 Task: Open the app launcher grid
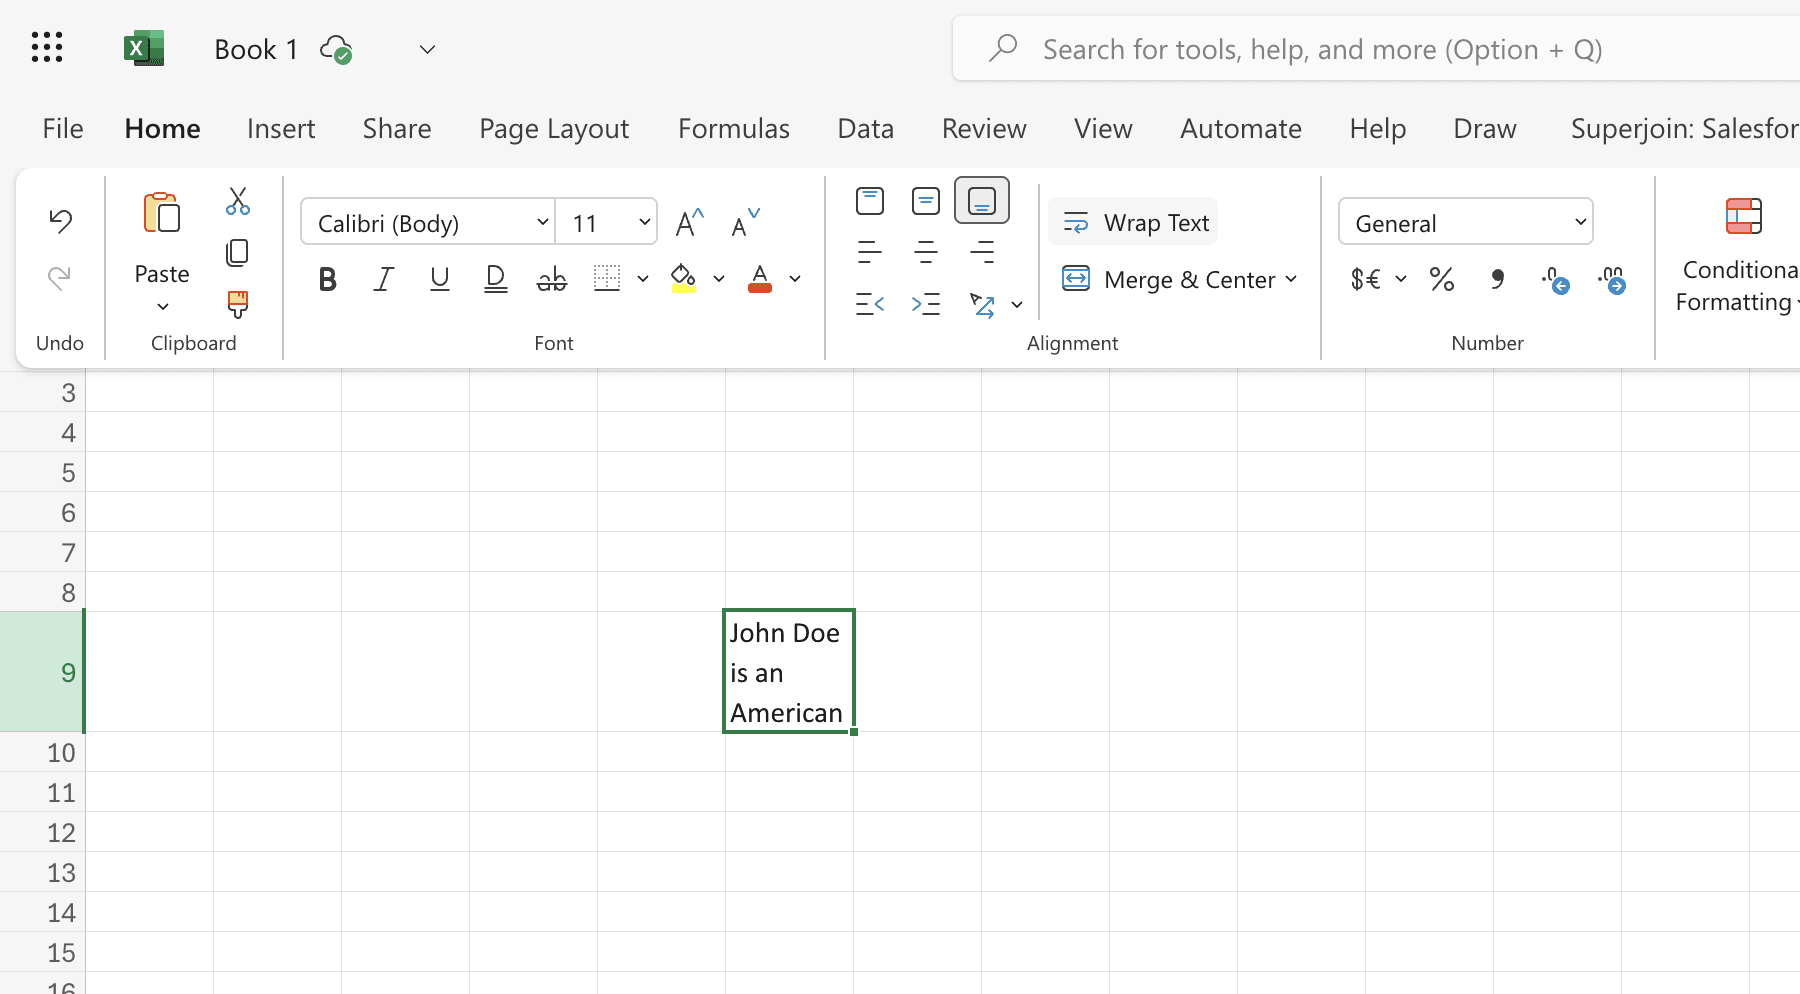pyautogui.click(x=47, y=48)
